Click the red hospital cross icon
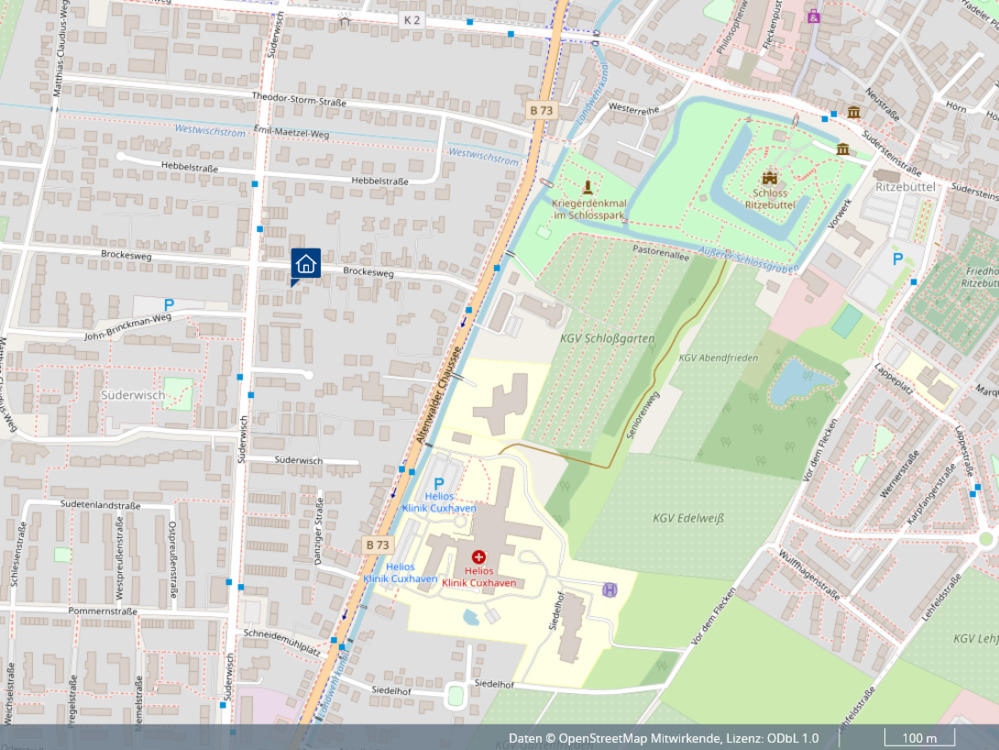This screenshot has width=999, height=750. 479,556
